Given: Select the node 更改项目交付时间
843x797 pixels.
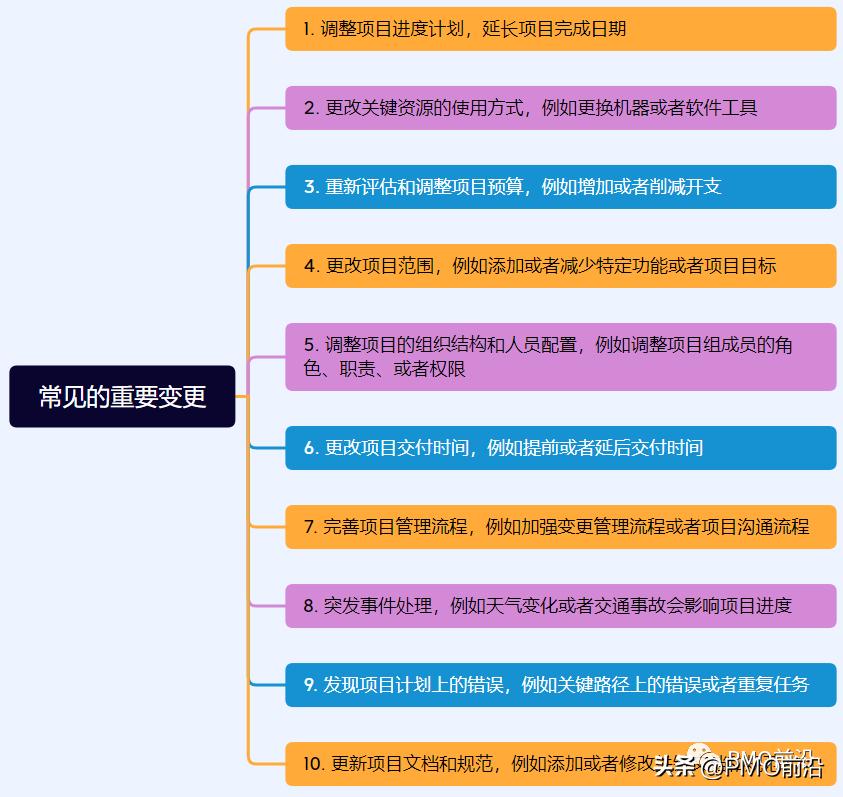Looking at the screenshot, I should (558, 448).
